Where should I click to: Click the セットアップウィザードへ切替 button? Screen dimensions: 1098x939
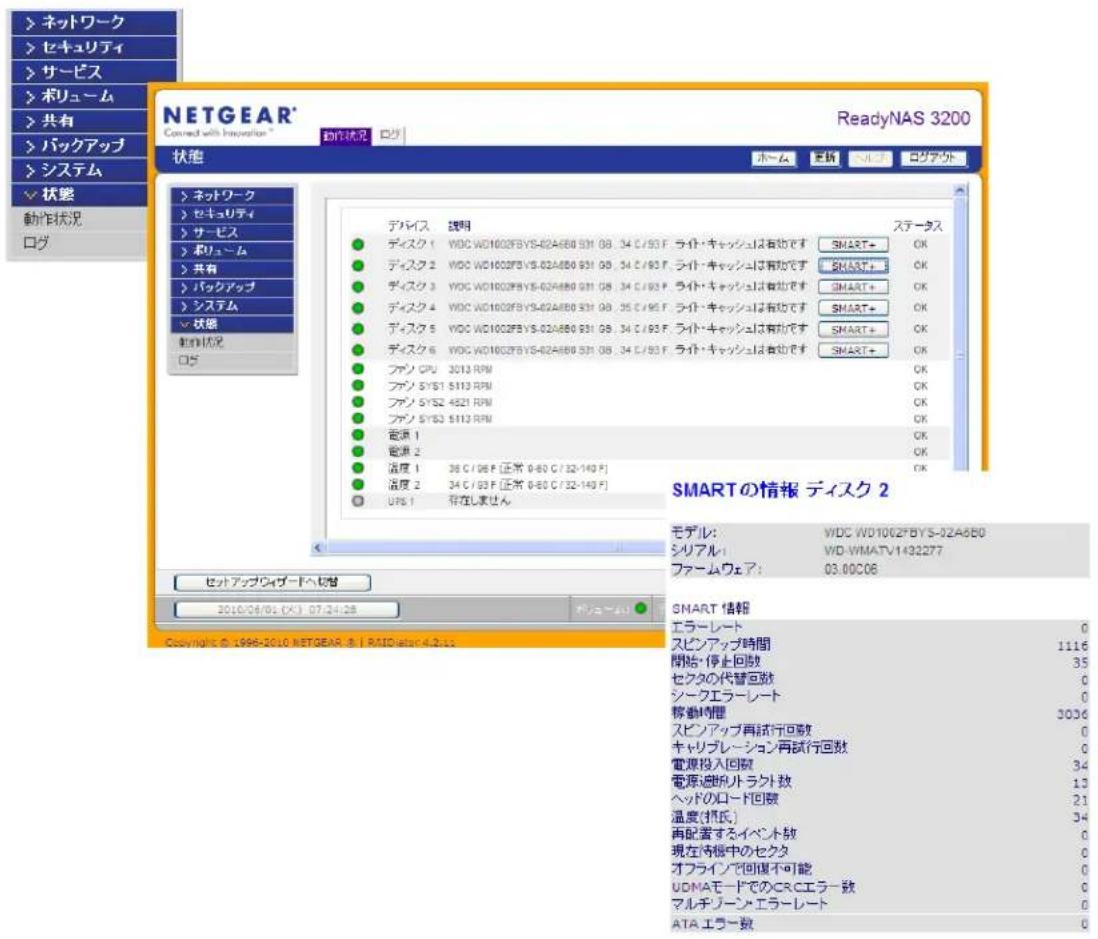pyautogui.click(x=272, y=582)
